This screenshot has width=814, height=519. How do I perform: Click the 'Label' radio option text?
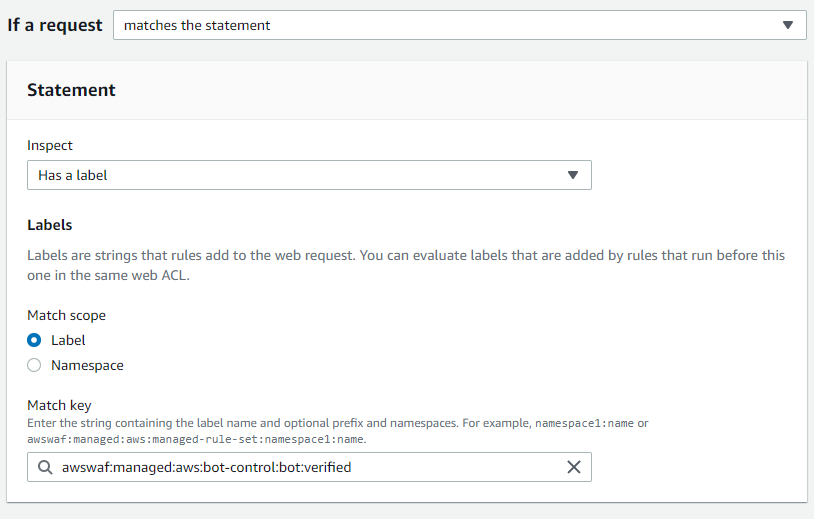point(68,340)
